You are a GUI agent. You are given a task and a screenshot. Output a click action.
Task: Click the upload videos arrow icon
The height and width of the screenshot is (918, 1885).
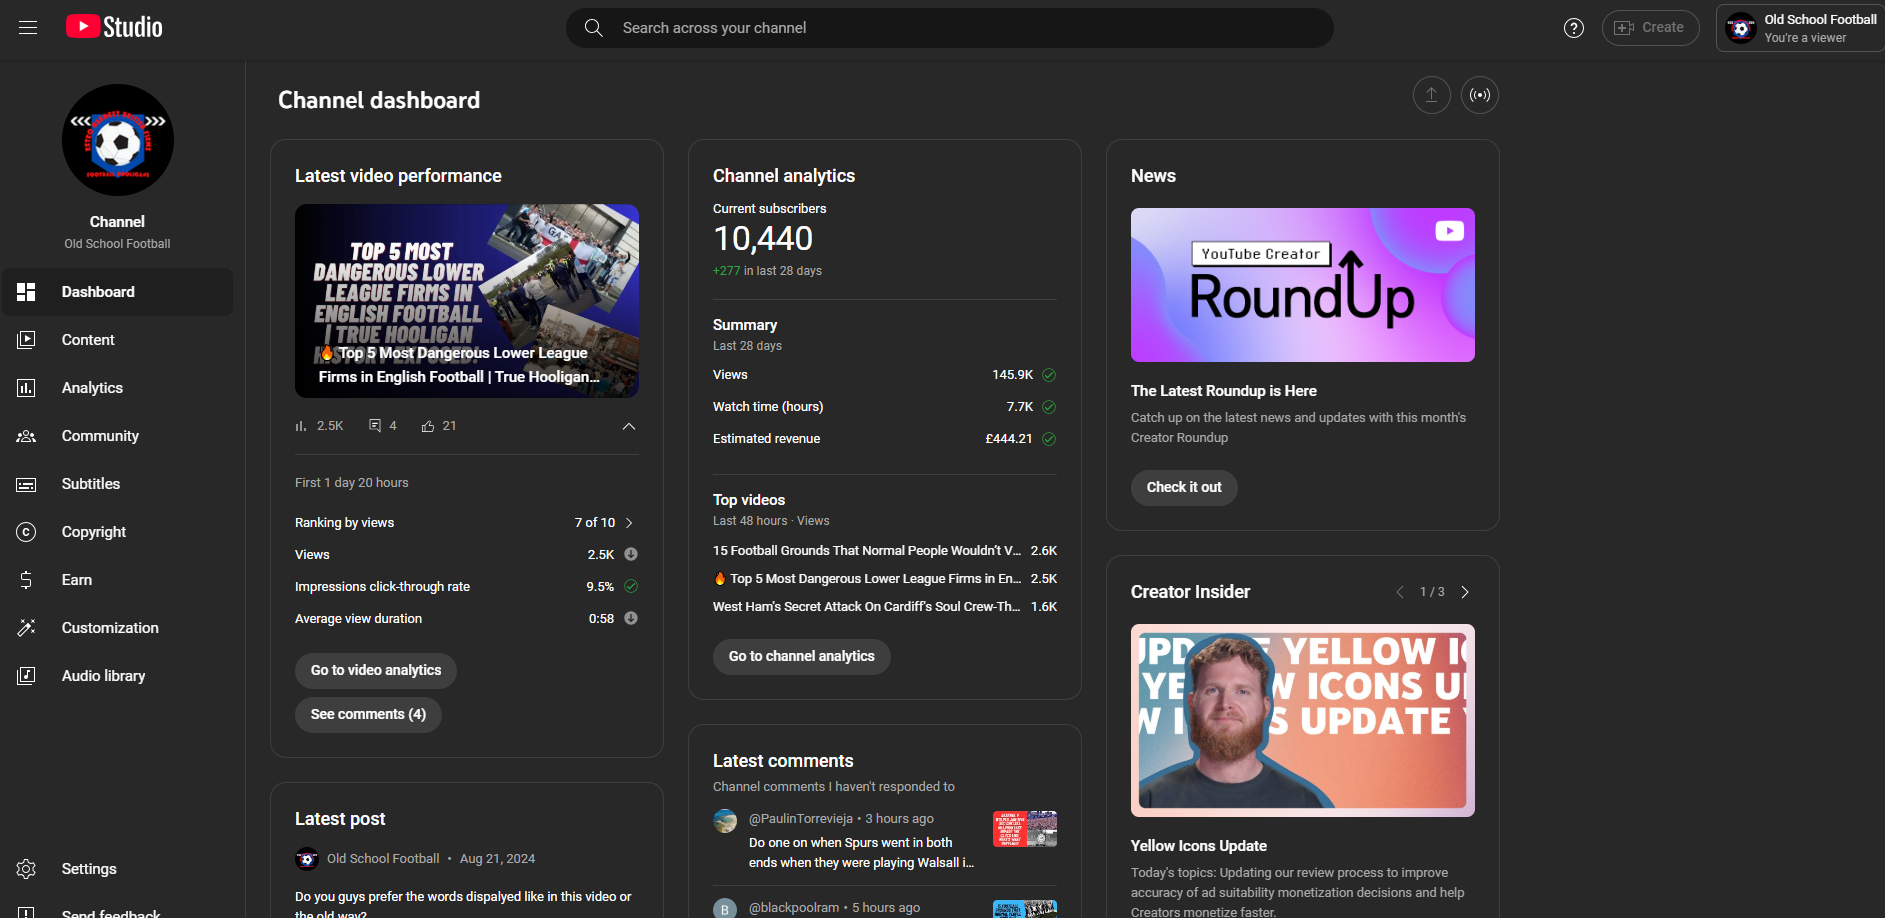pyautogui.click(x=1432, y=95)
